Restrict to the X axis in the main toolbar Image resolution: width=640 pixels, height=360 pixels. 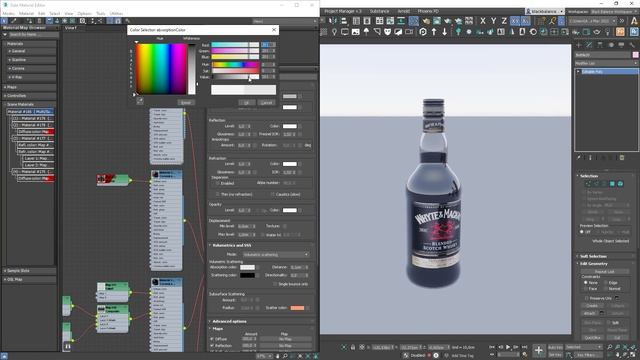(483, 20)
